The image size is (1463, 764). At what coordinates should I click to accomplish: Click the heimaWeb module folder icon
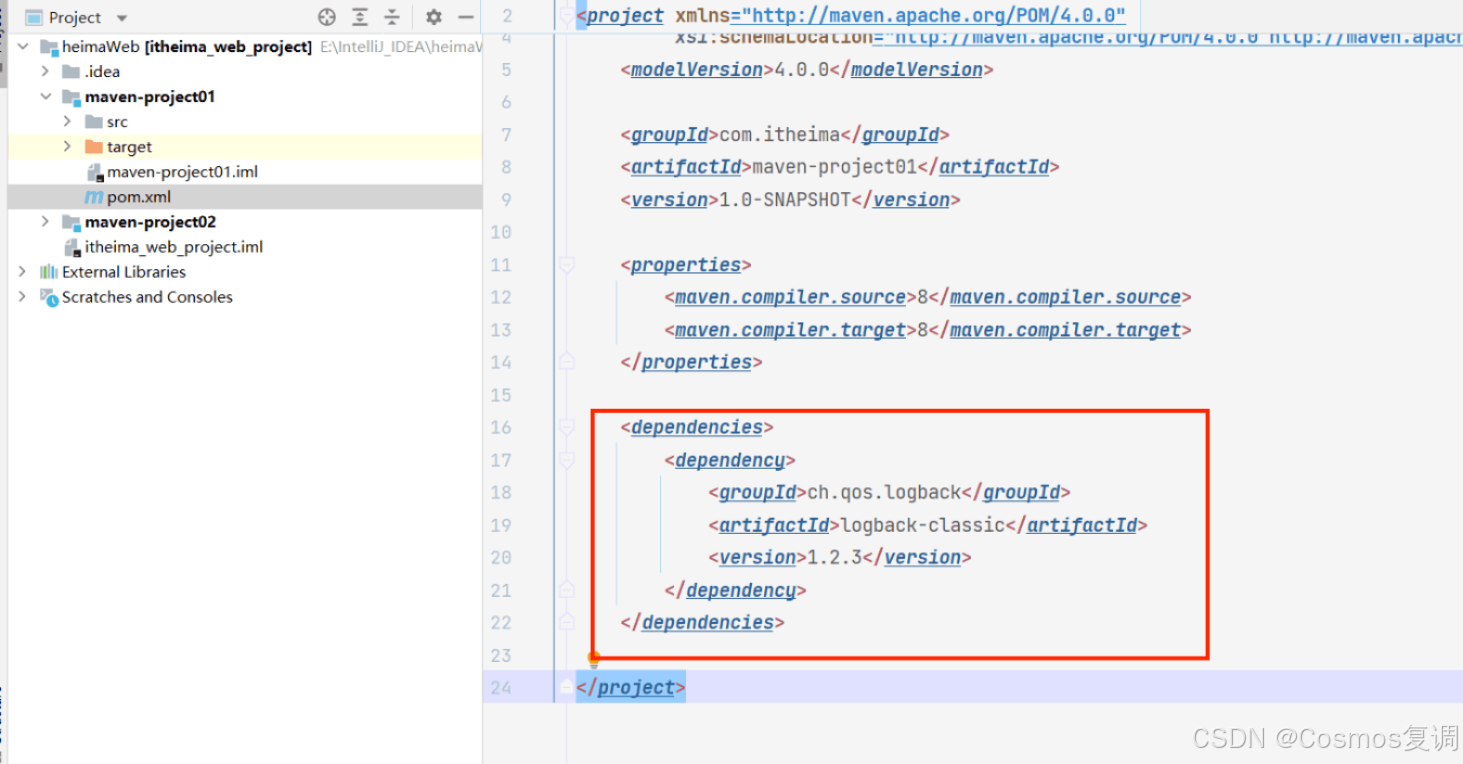(x=49, y=47)
